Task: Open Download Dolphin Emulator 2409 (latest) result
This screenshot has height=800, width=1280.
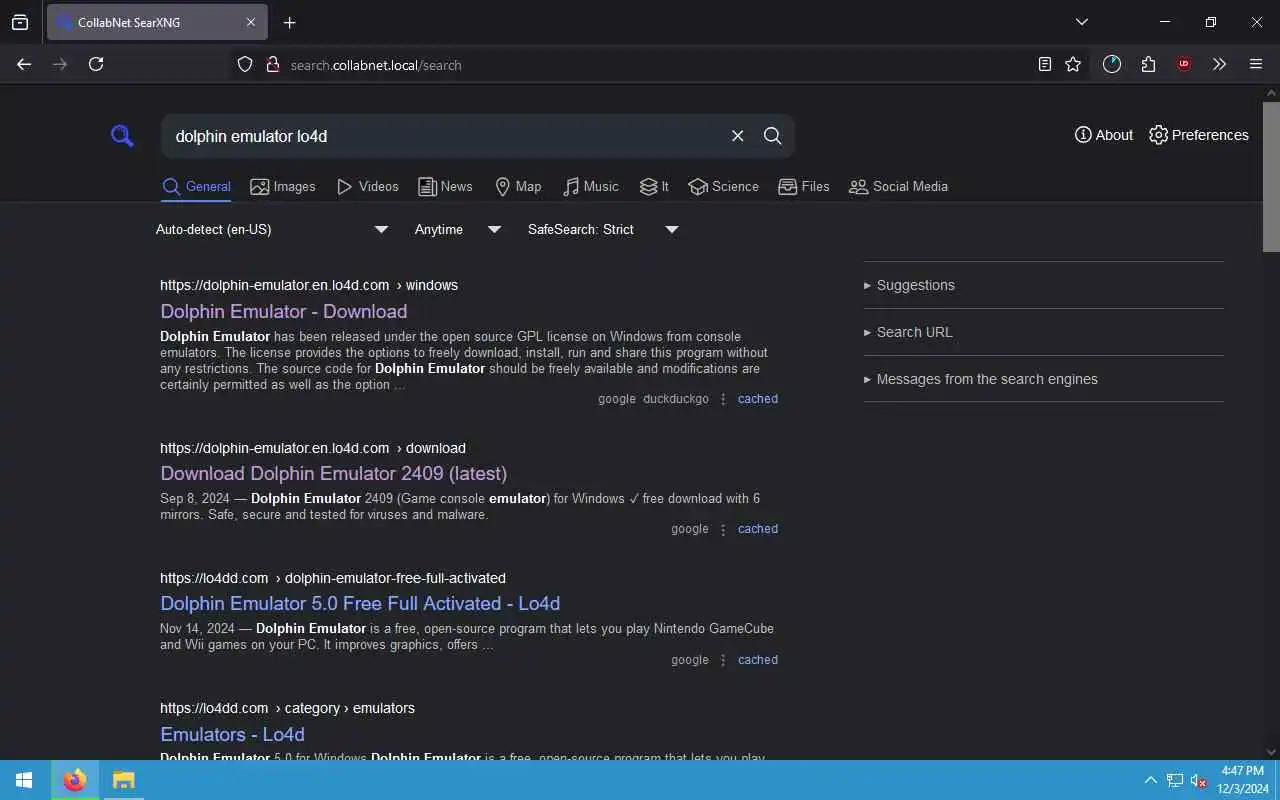Action: (334, 473)
